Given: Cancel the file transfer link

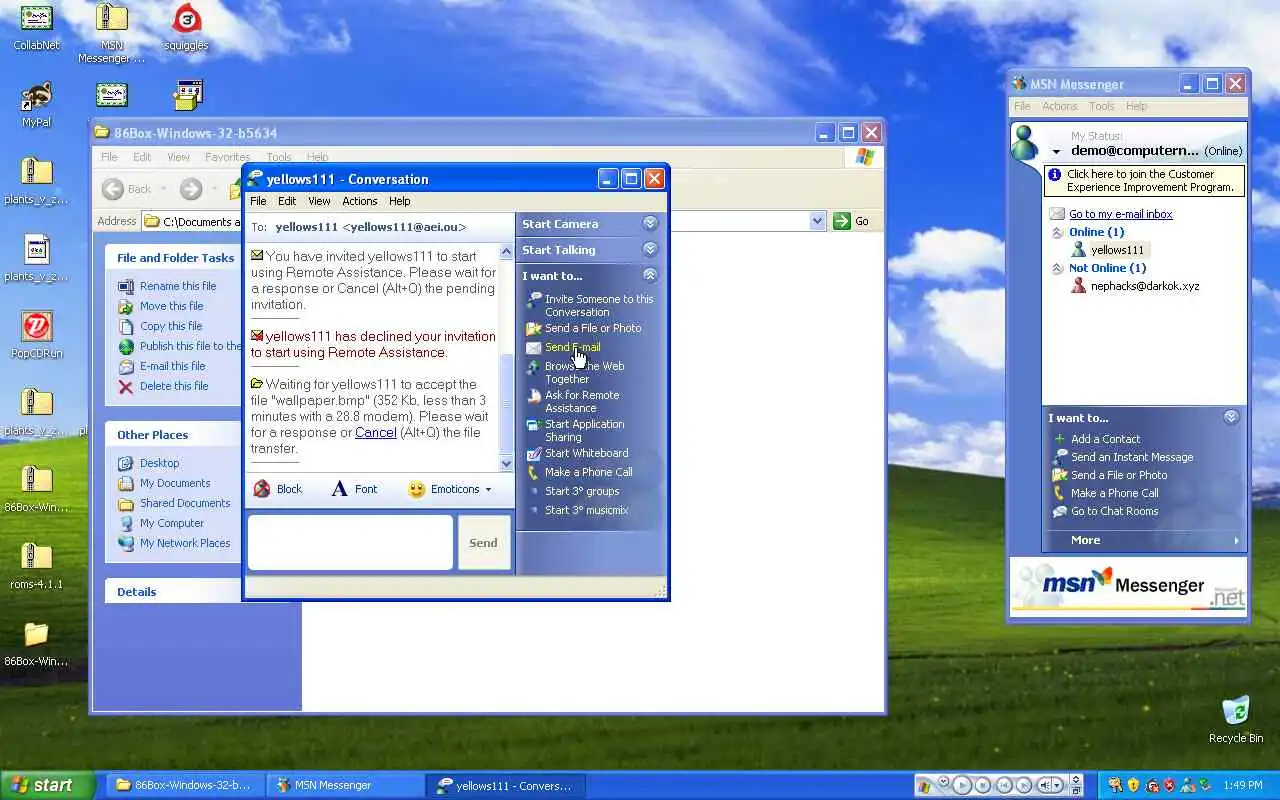Looking at the screenshot, I should point(376,432).
